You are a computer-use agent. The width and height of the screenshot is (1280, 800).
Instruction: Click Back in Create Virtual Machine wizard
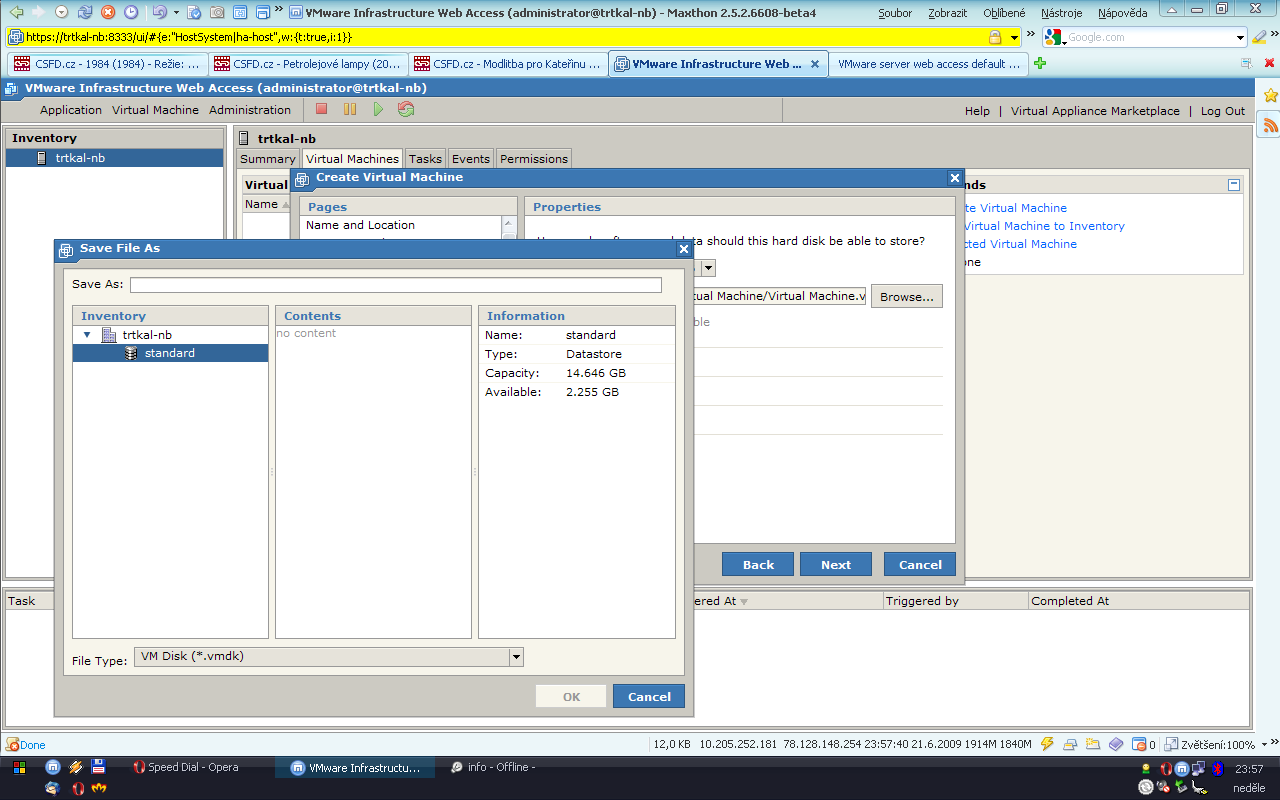(758, 564)
